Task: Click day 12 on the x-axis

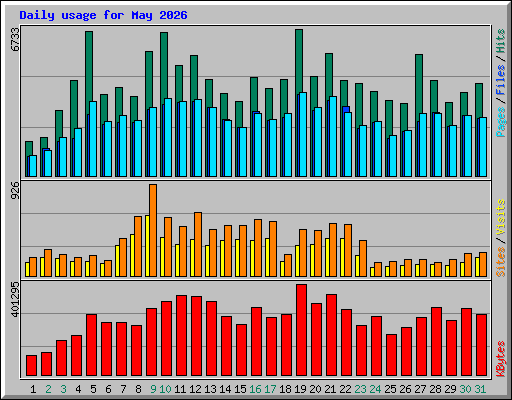Action: (195, 389)
